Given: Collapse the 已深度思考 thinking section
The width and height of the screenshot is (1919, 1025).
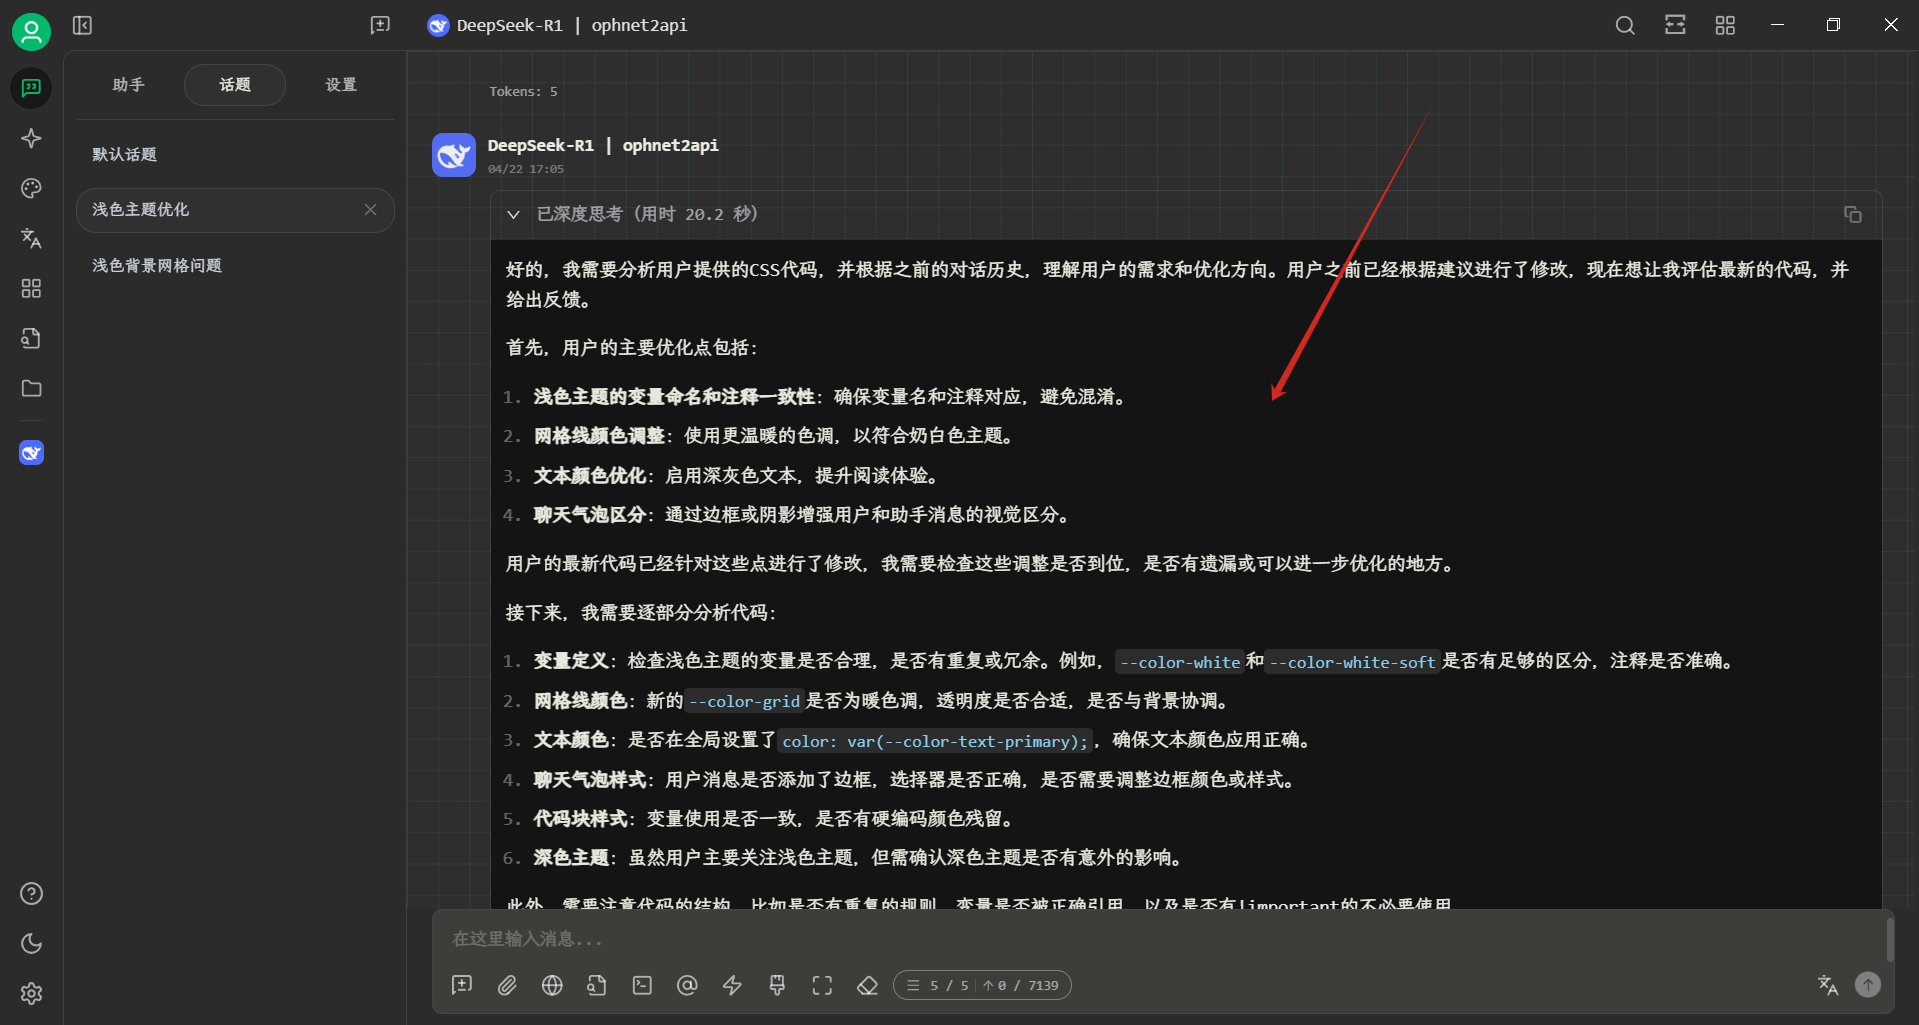Looking at the screenshot, I should coord(513,214).
